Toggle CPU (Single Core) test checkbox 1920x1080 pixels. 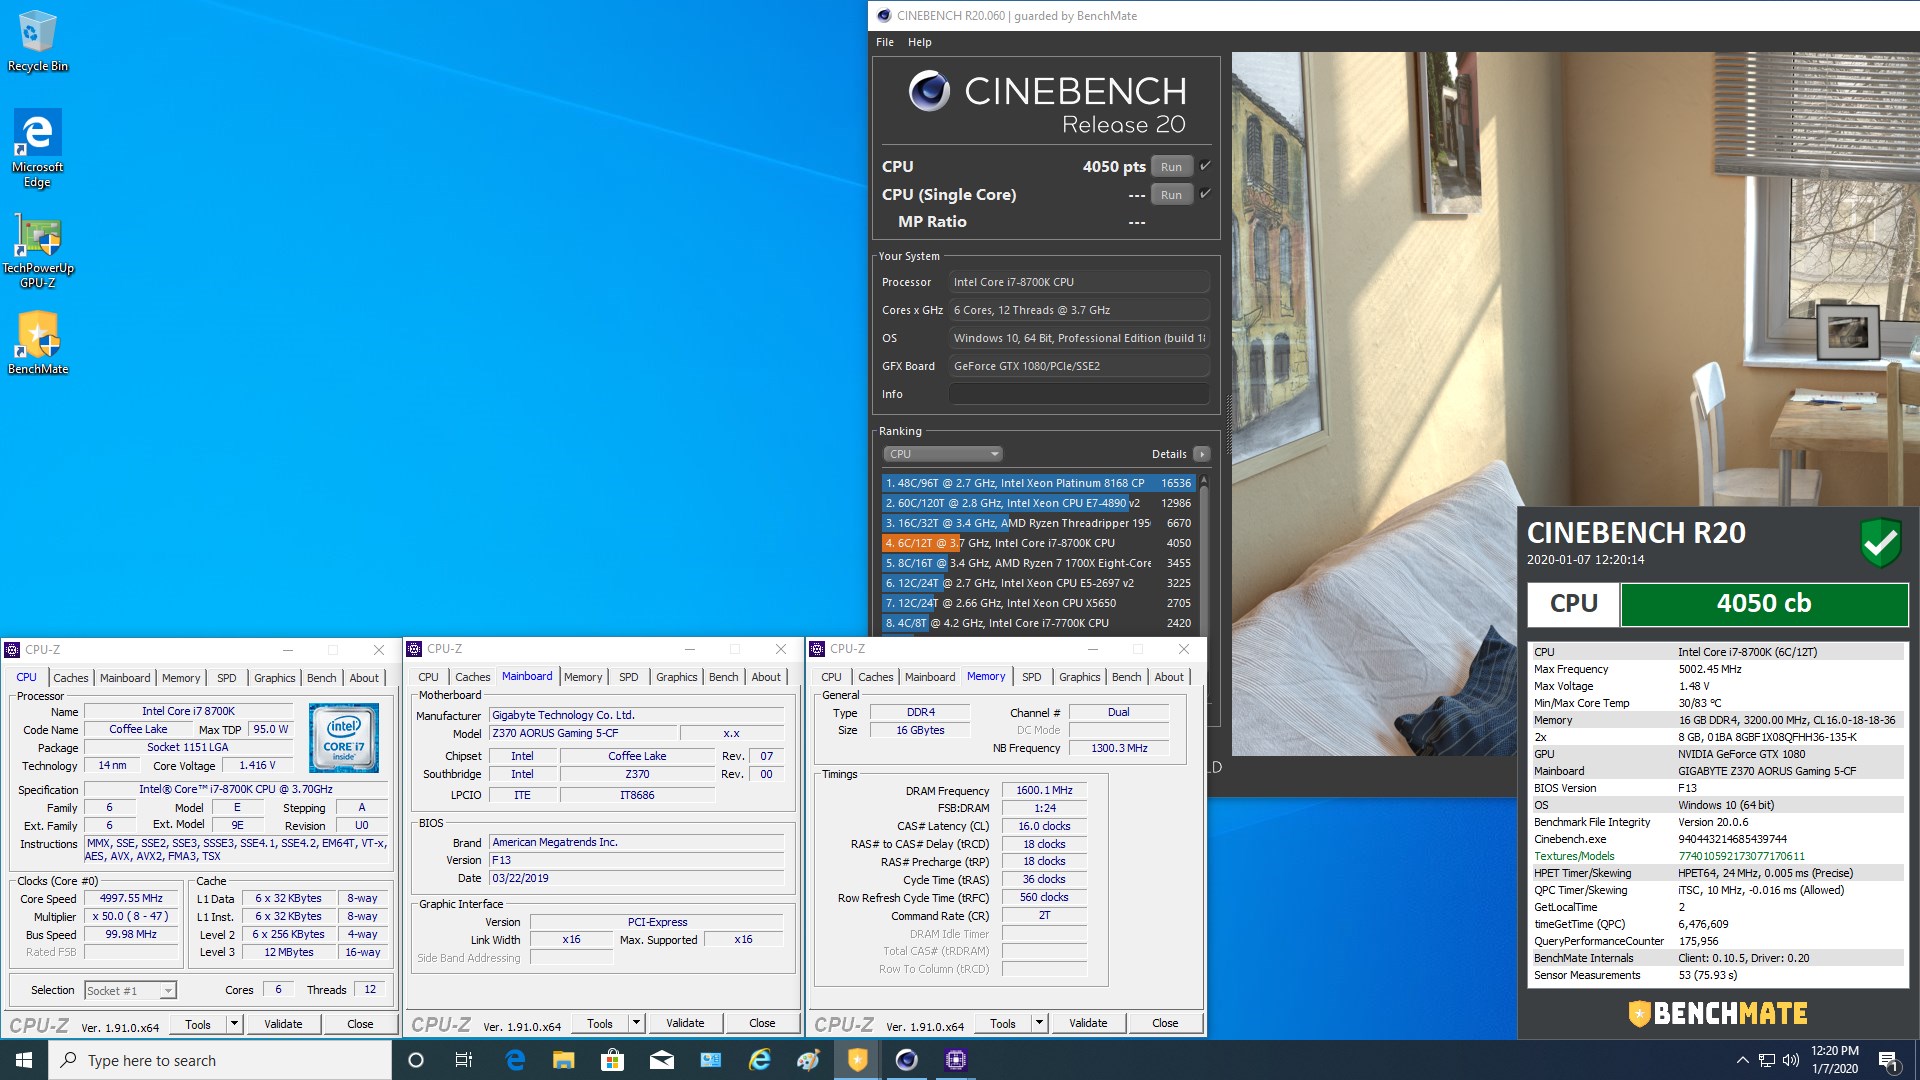(1205, 194)
